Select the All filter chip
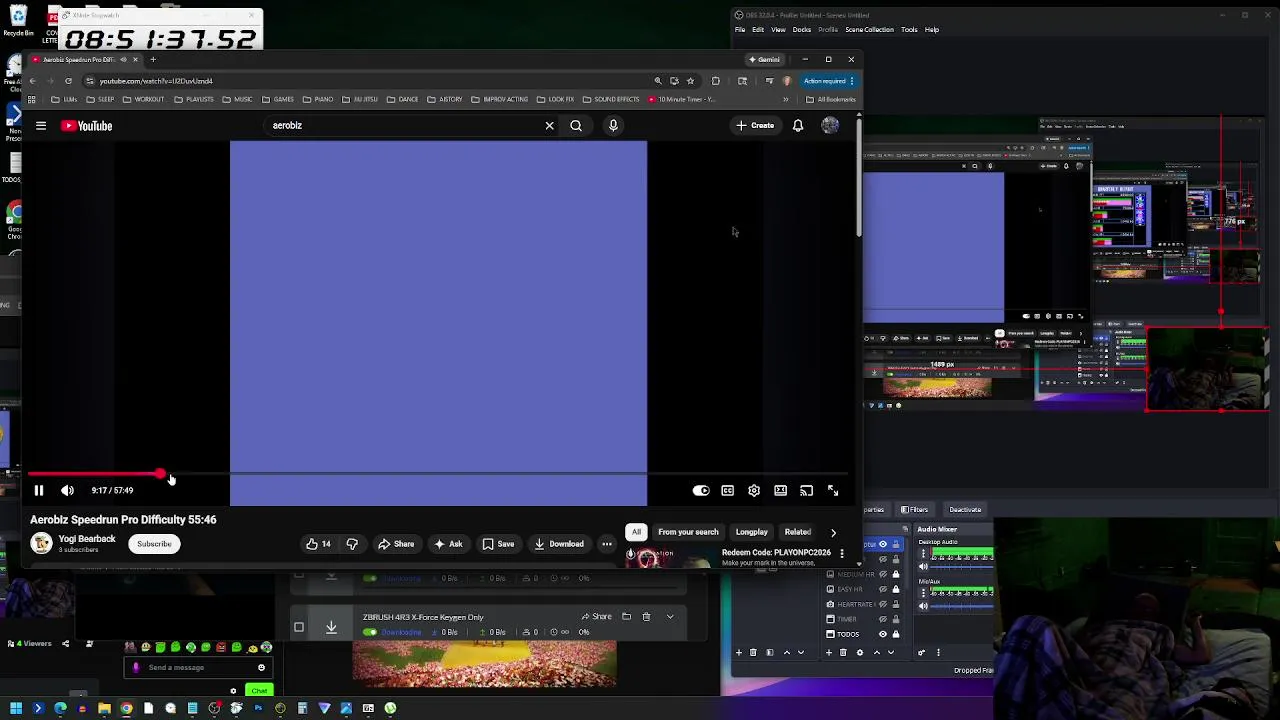The image size is (1280, 720). [636, 532]
